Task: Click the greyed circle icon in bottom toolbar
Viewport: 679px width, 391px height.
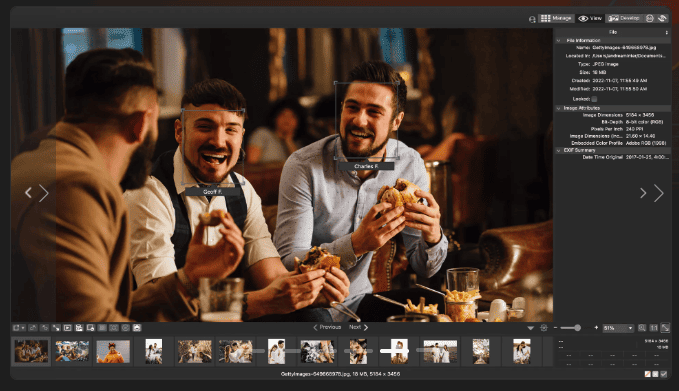Action: (126, 328)
